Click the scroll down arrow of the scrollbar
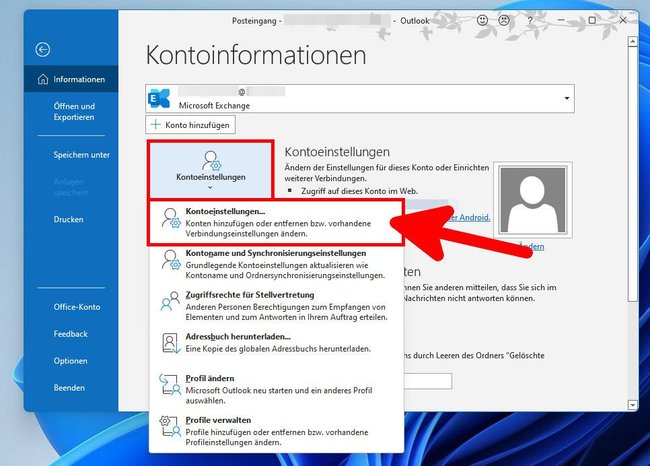 click(633, 405)
